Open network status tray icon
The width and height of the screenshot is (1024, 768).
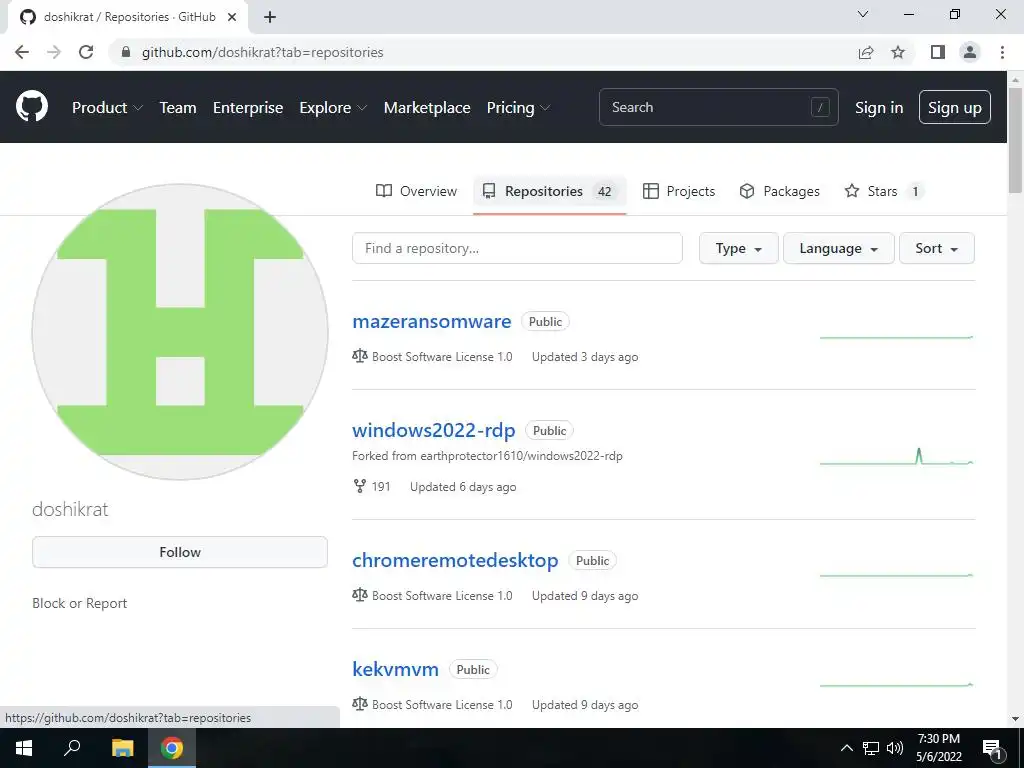tap(871, 748)
